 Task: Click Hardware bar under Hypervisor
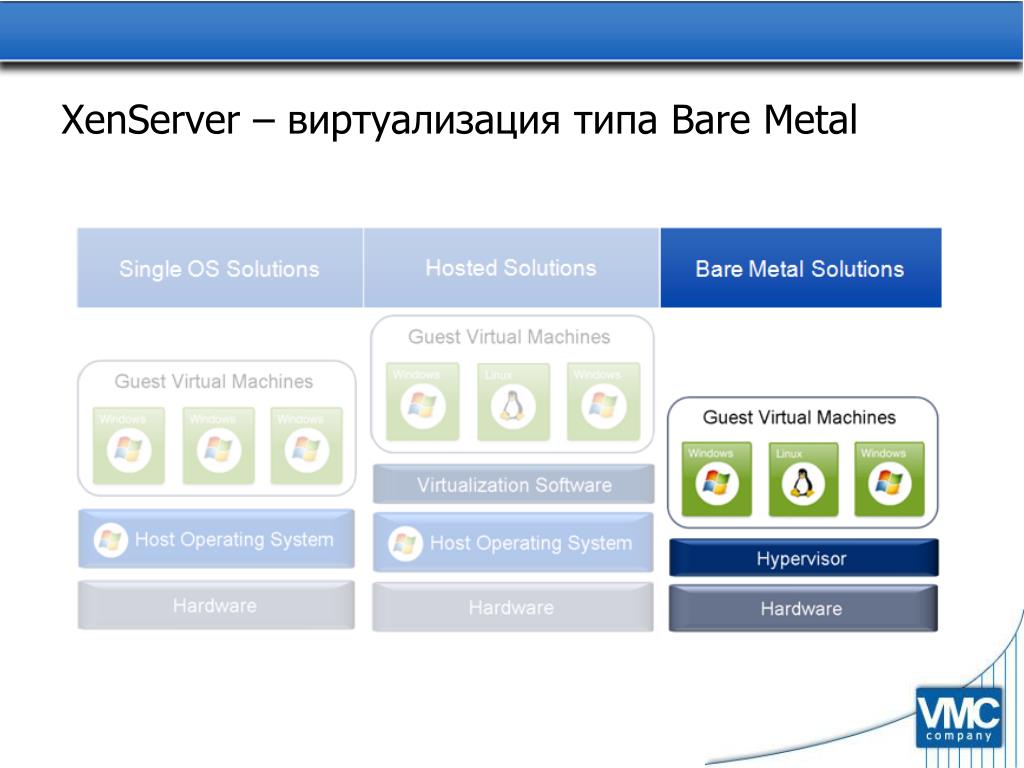coord(803,608)
